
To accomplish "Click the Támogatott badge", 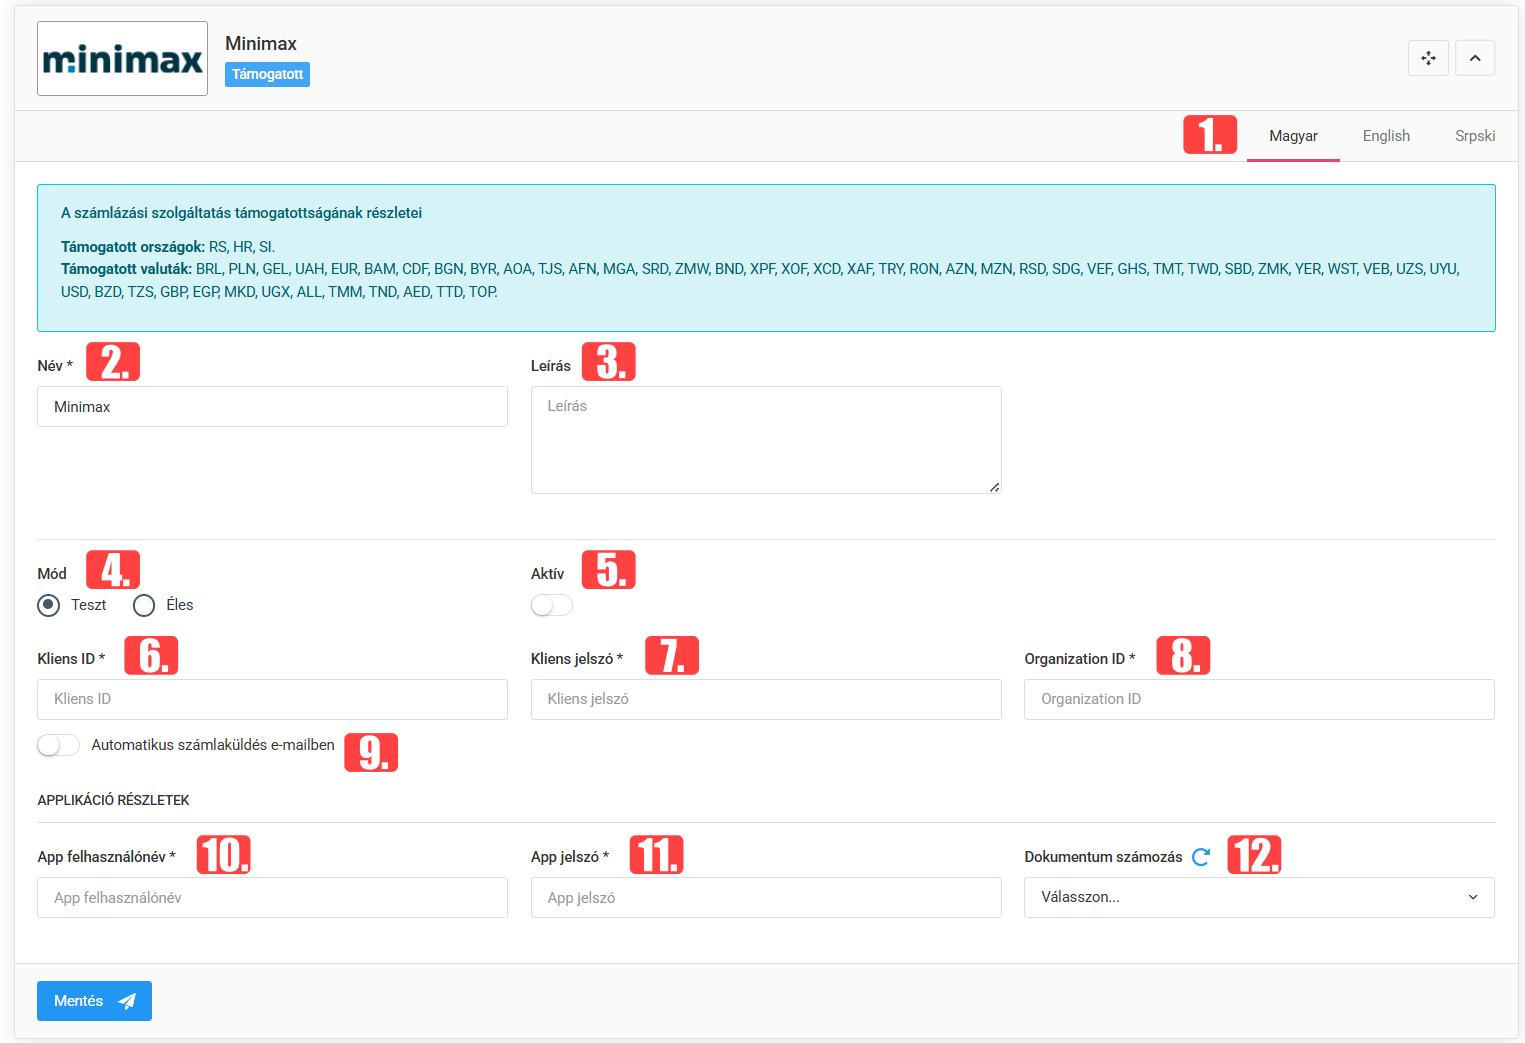I will pos(267,74).
